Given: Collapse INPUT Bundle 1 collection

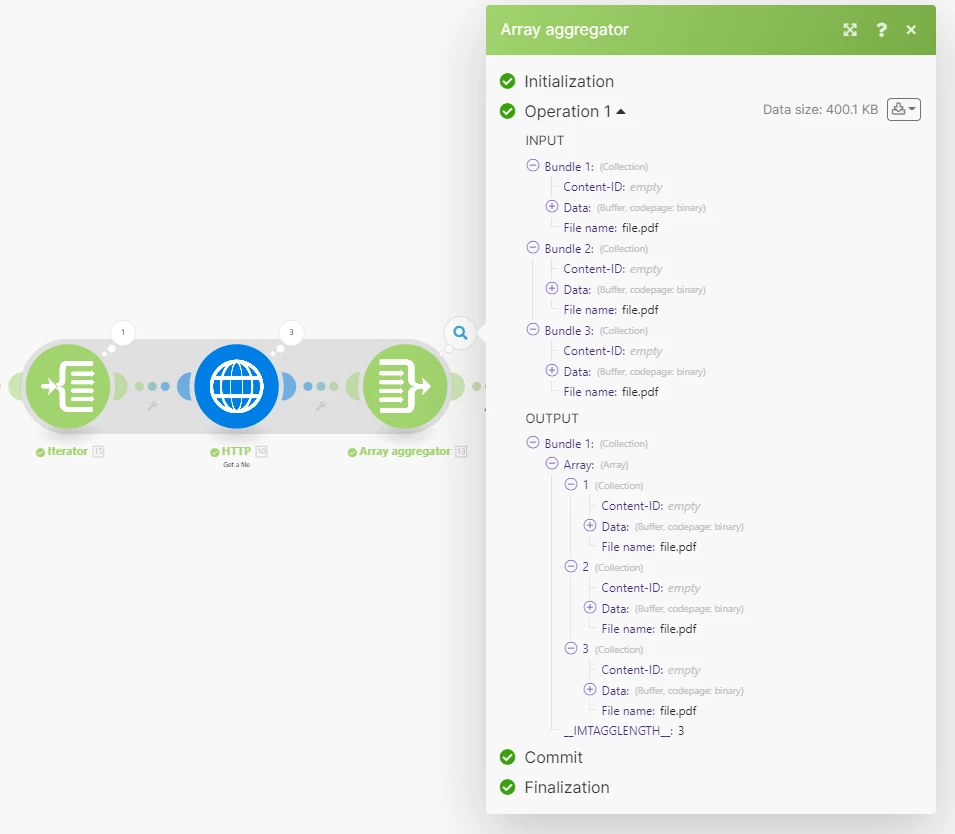Looking at the screenshot, I should point(533,166).
